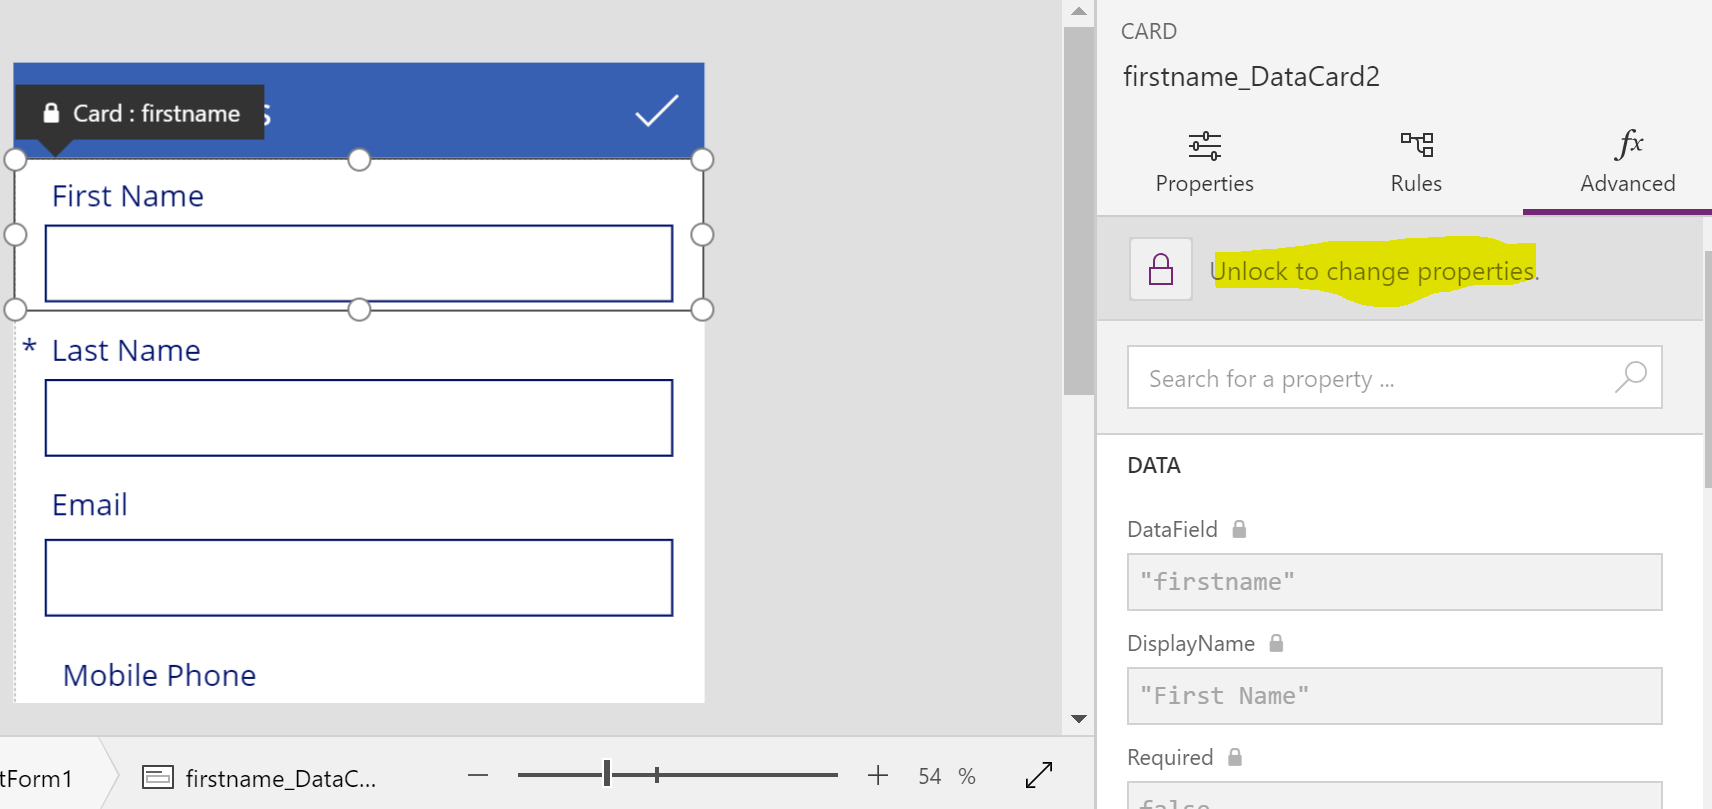
Task: Click the checkmark submit icon in form header
Action: 657,111
